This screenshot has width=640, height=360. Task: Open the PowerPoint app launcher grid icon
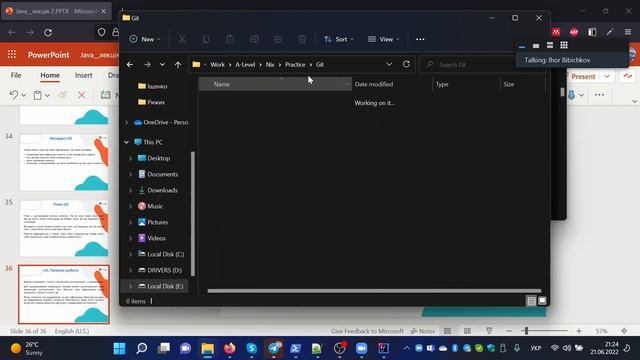[x=12, y=54]
